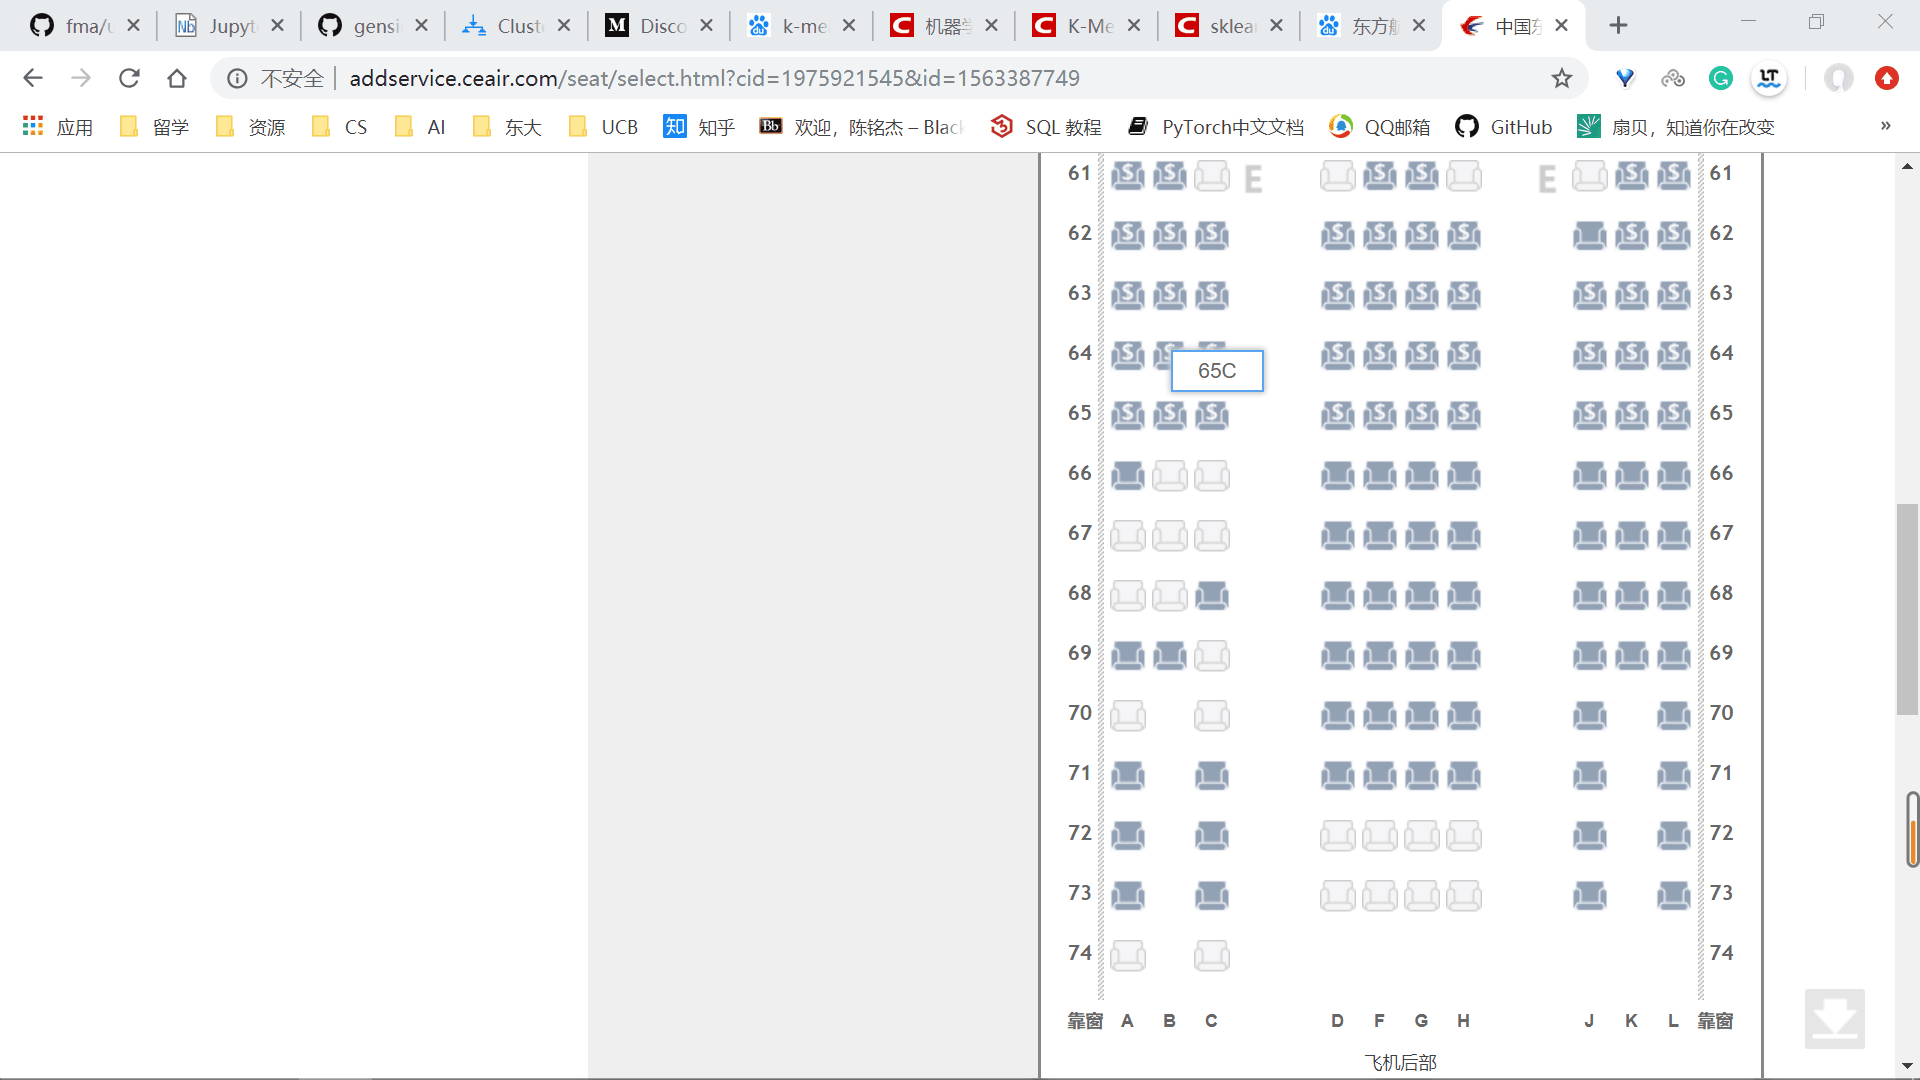The image size is (1920, 1080).
Task: Switch to the Jupyter tab
Action: click(x=230, y=26)
